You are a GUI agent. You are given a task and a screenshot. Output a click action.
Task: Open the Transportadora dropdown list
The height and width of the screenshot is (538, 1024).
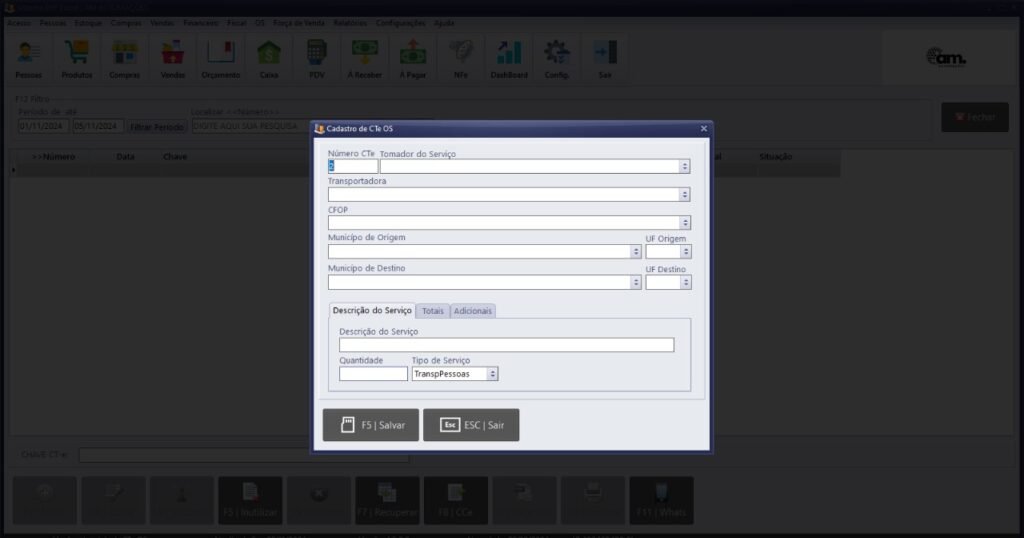pos(684,195)
